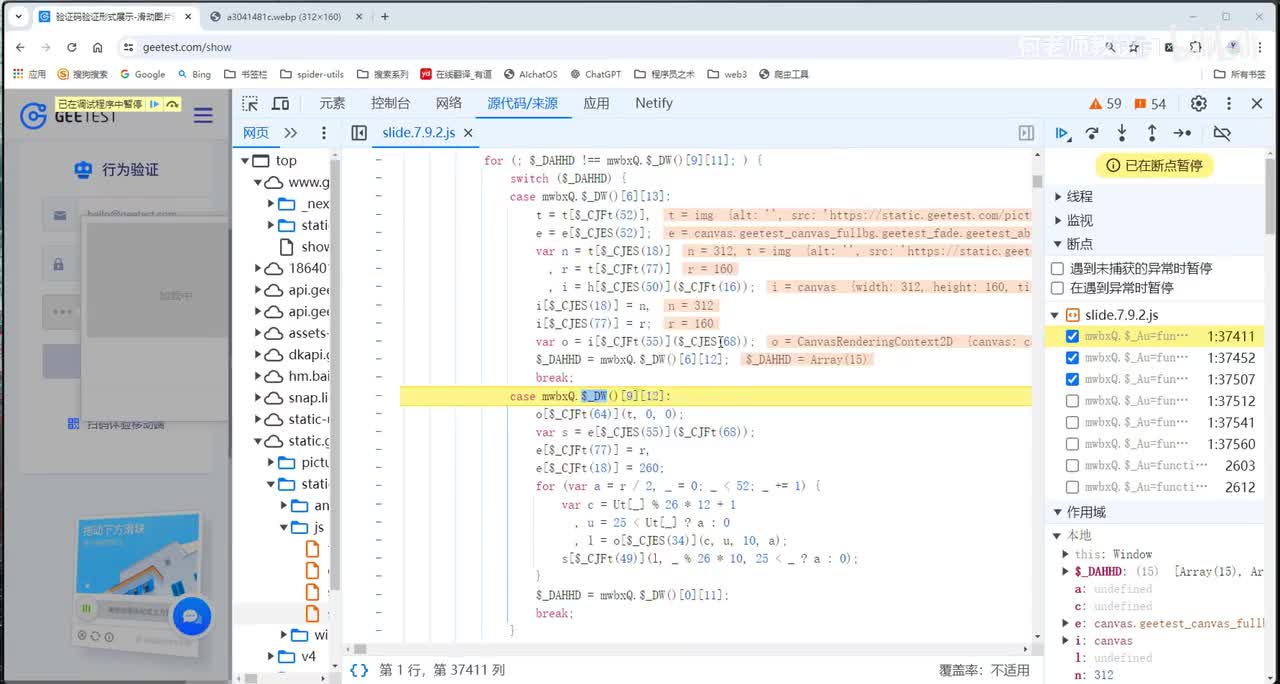Collapse slide.7.9.2.js breakpoint group
Screen dimensions: 1280x684
1056,315
